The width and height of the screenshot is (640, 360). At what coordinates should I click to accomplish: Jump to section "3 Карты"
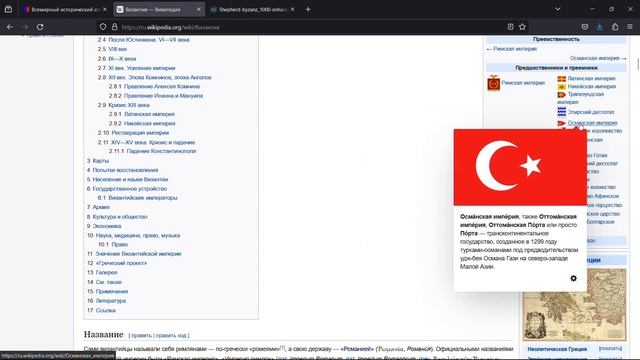click(x=98, y=161)
